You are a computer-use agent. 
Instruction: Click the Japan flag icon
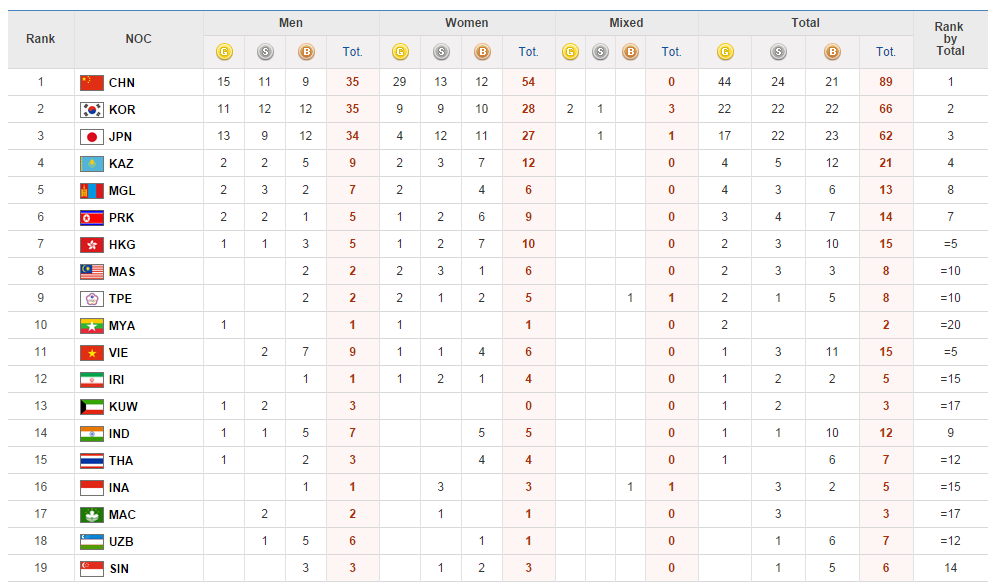coord(92,137)
